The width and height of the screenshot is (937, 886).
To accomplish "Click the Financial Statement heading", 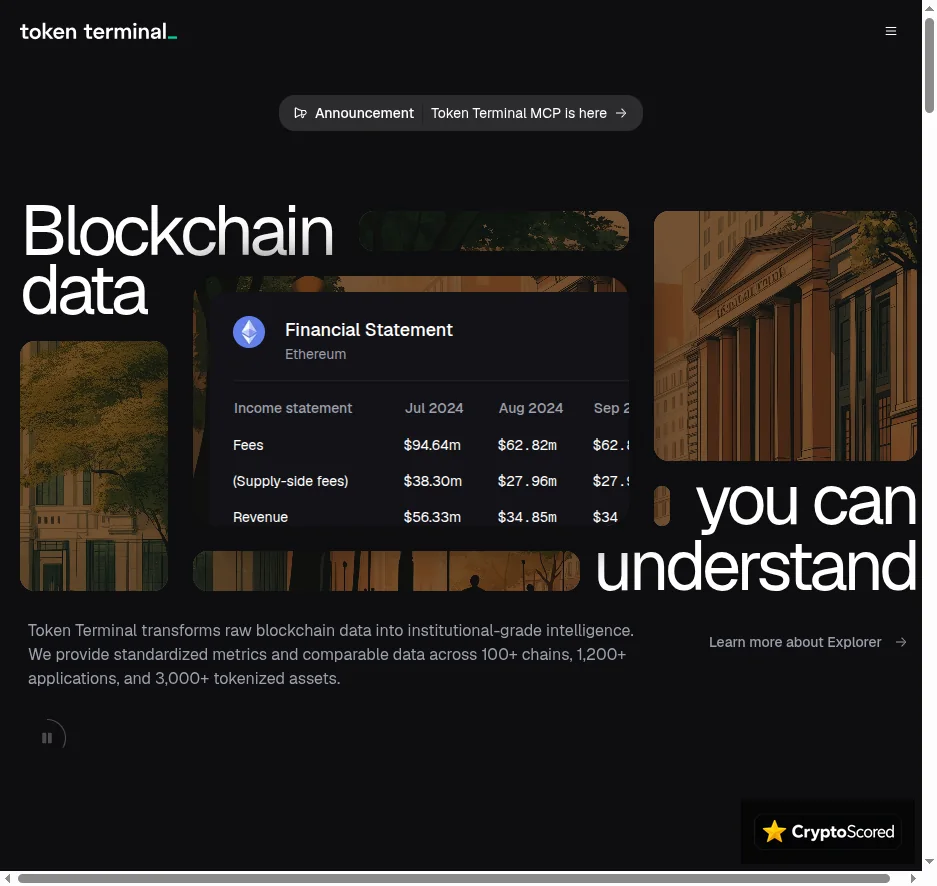I will [x=369, y=330].
